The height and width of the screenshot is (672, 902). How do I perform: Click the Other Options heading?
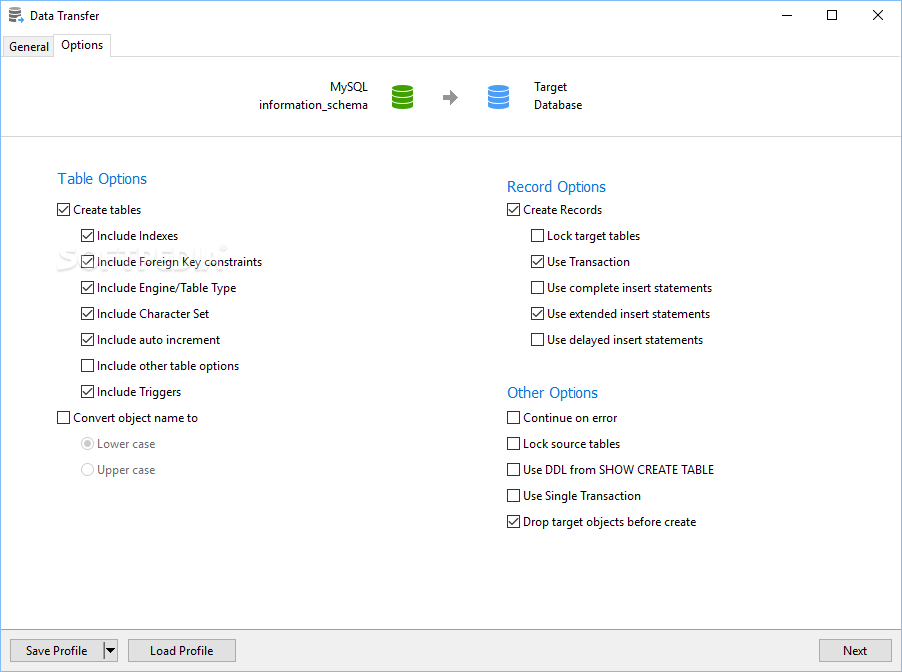[x=552, y=393]
